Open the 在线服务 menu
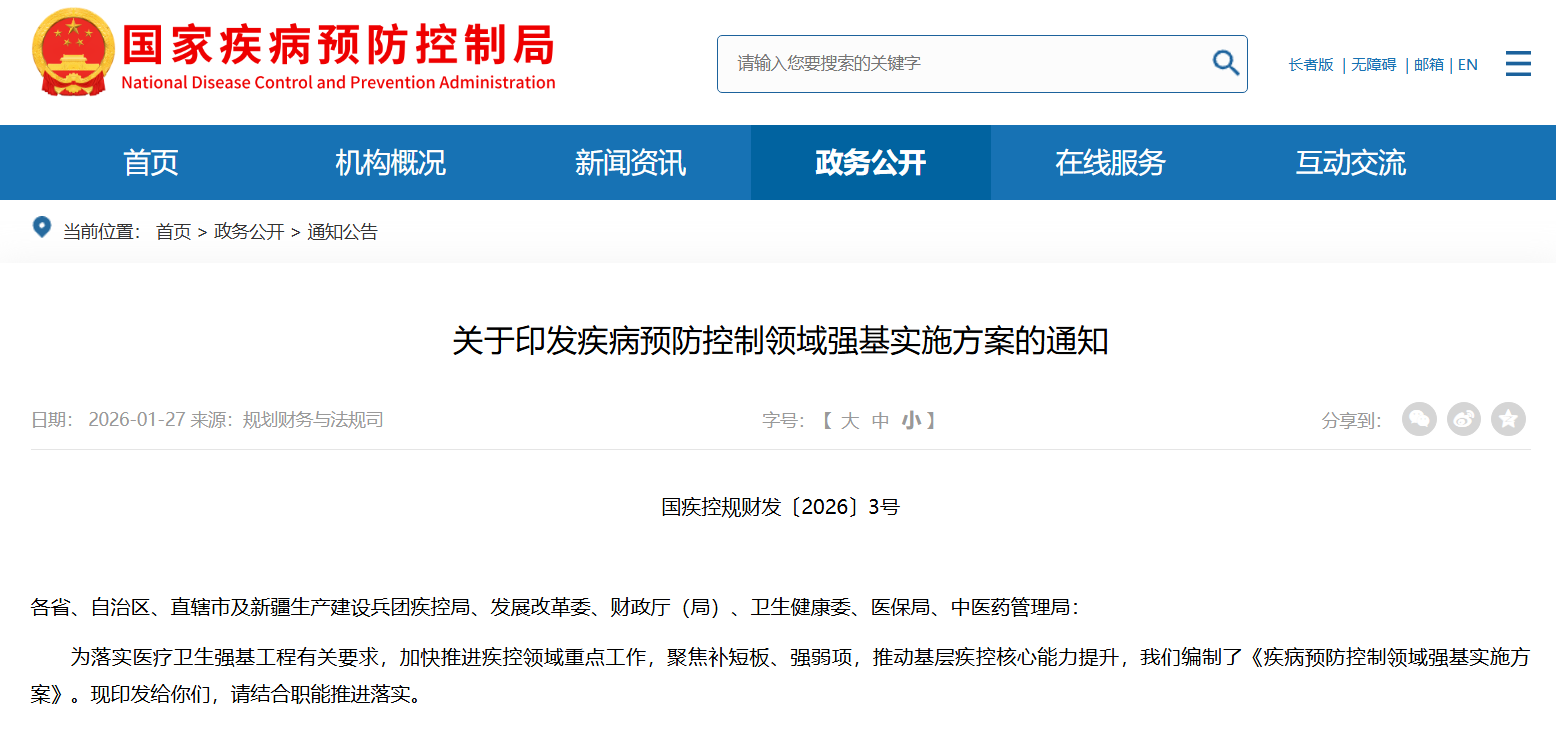Image resolution: width=1556 pixels, height=735 pixels. [1110, 162]
